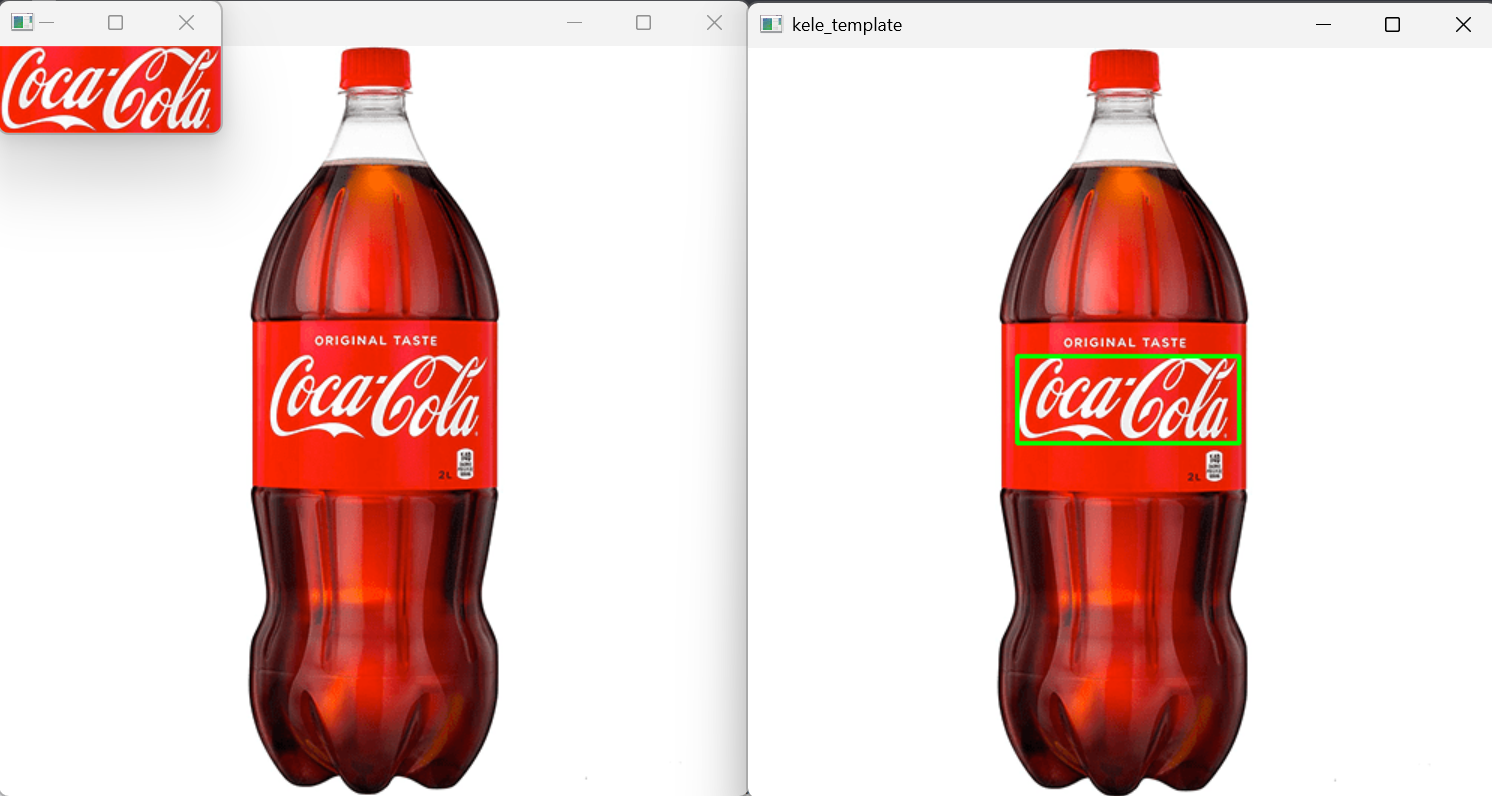Click the Coca-Cola logo on kele_template bottle
The width and height of the screenshot is (1492, 796).
click(x=1128, y=400)
